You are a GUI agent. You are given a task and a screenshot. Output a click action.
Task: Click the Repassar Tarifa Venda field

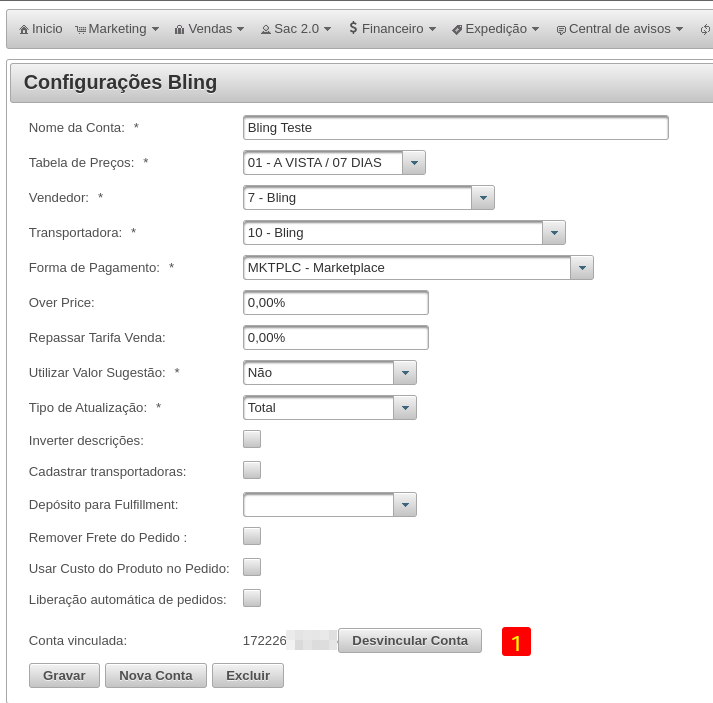(x=336, y=338)
